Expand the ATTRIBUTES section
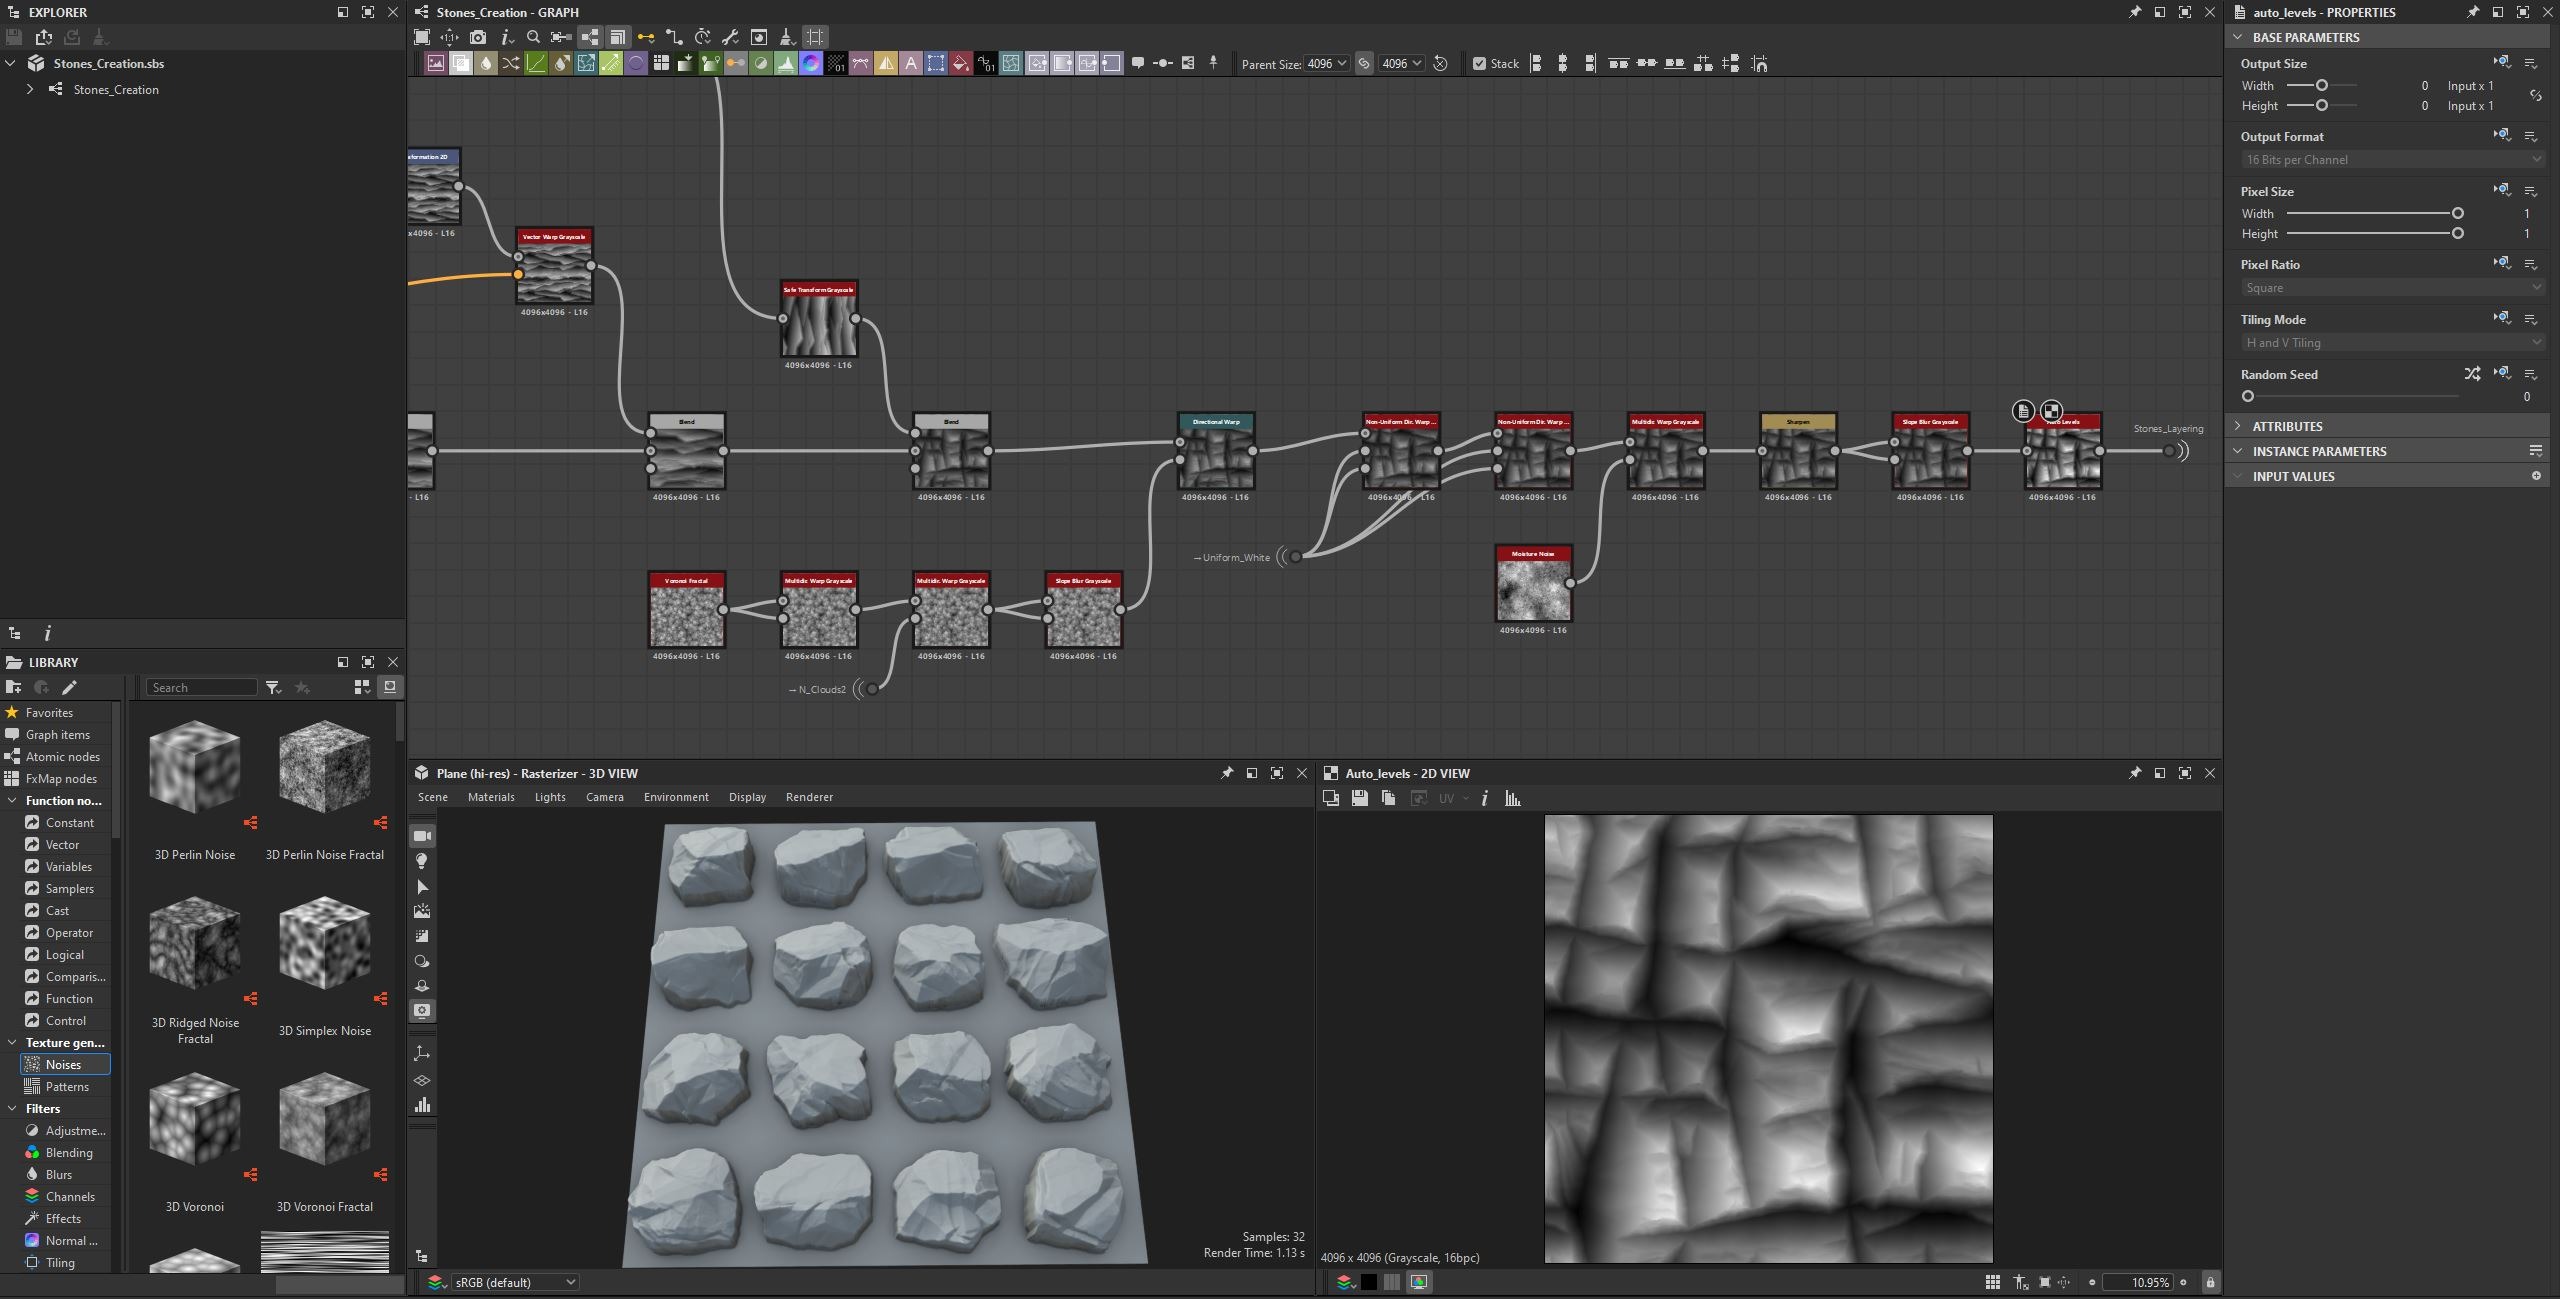The width and height of the screenshot is (2560, 1299). coord(2238,426)
